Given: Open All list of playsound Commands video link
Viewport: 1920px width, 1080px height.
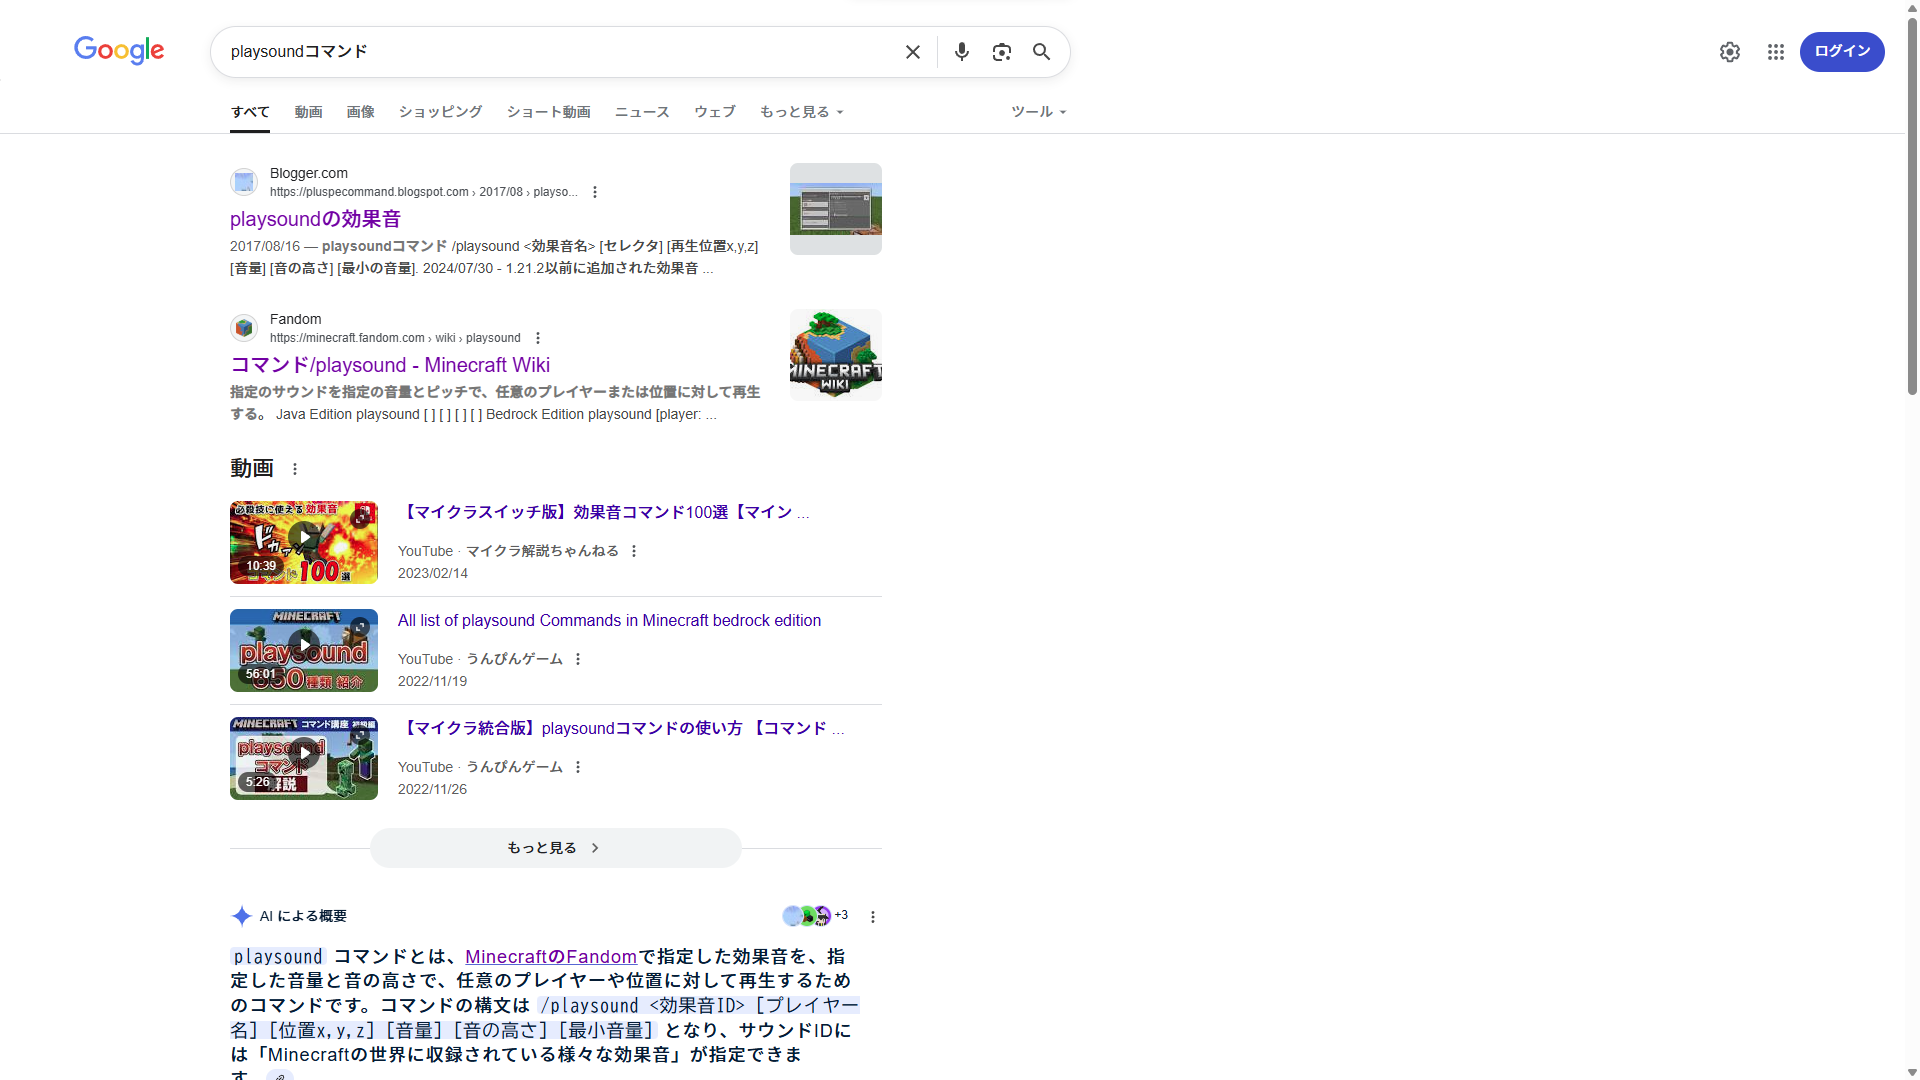Looking at the screenshot, I should point(609,620).
